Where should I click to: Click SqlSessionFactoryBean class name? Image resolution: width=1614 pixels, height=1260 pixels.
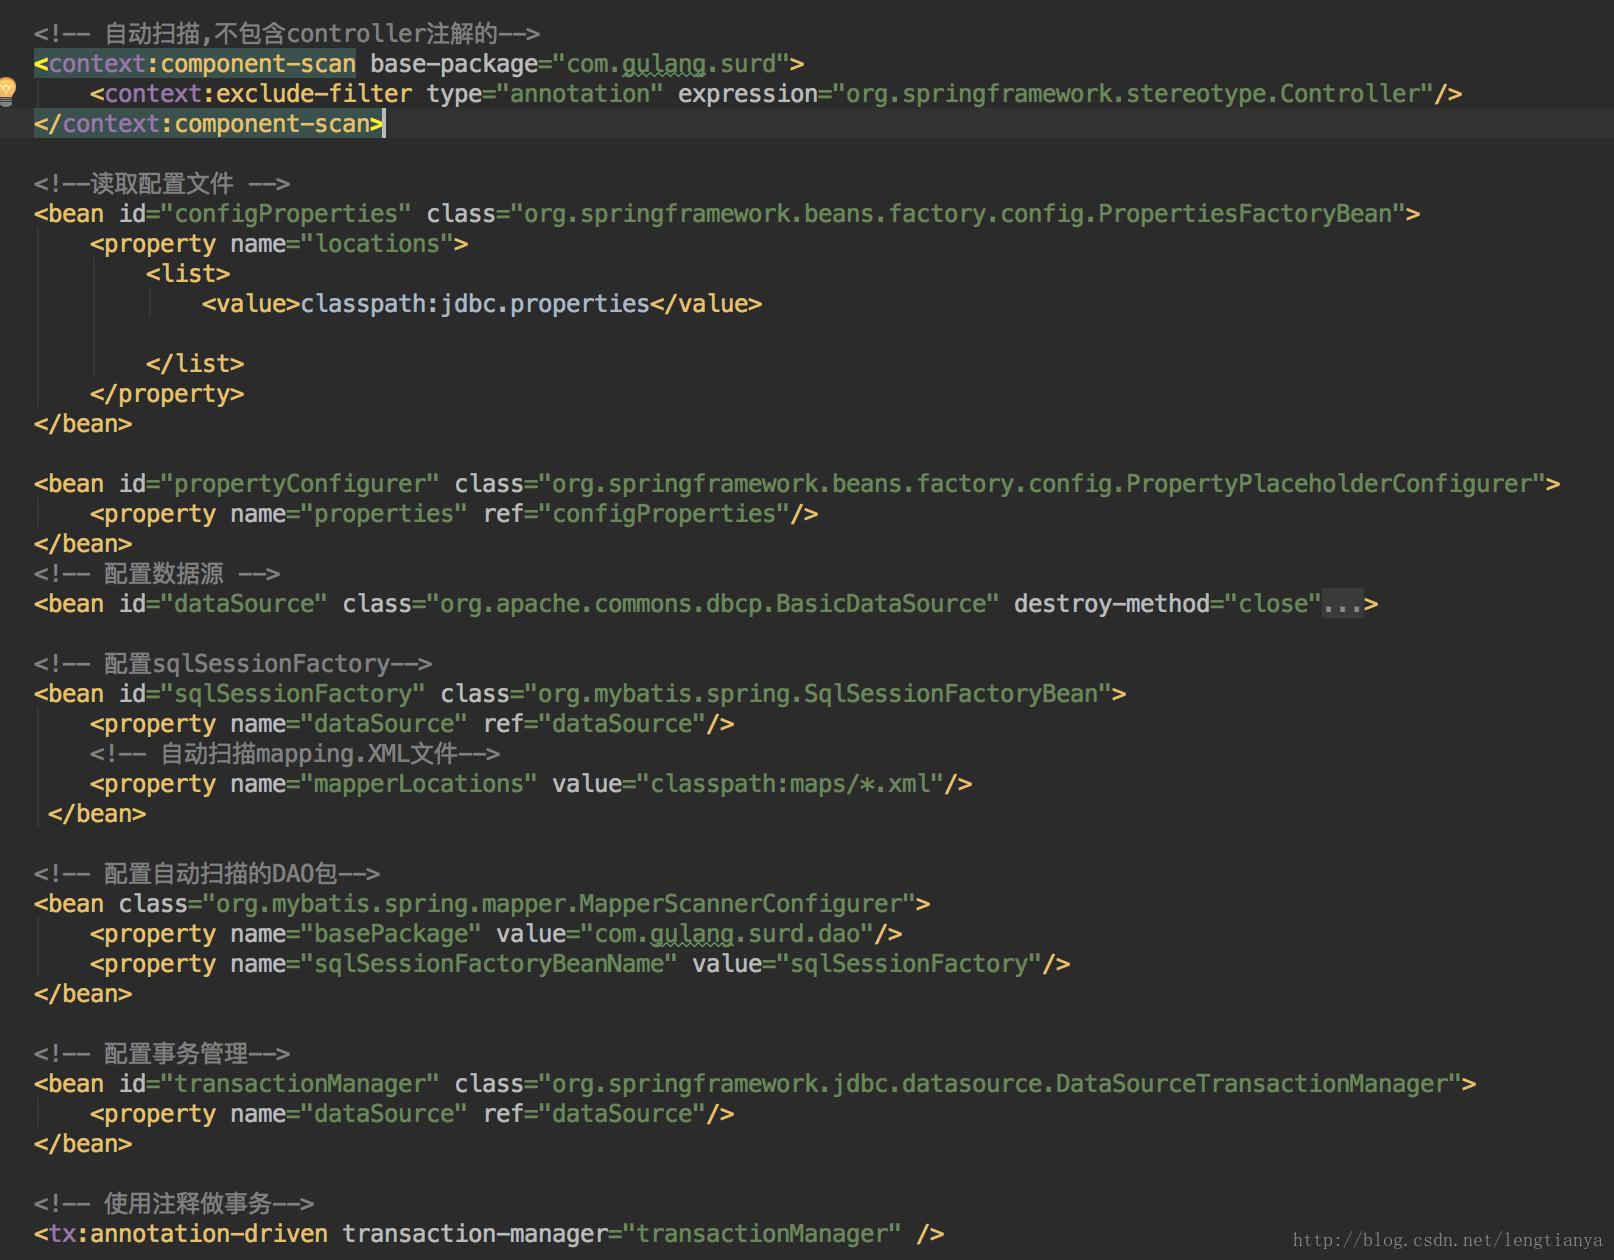(951, 694)
